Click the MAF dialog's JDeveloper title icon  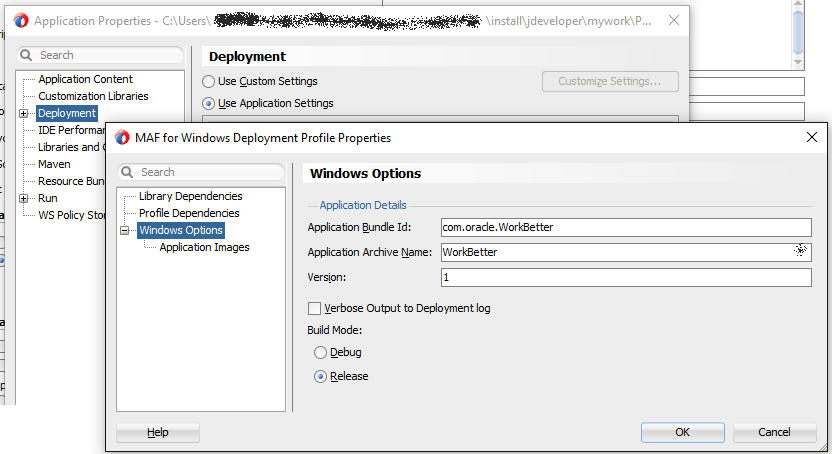coord(122,138)
